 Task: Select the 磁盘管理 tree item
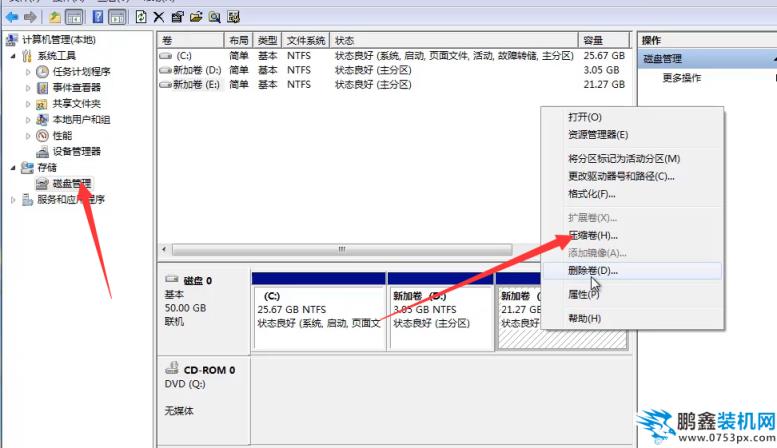point(72,183)
